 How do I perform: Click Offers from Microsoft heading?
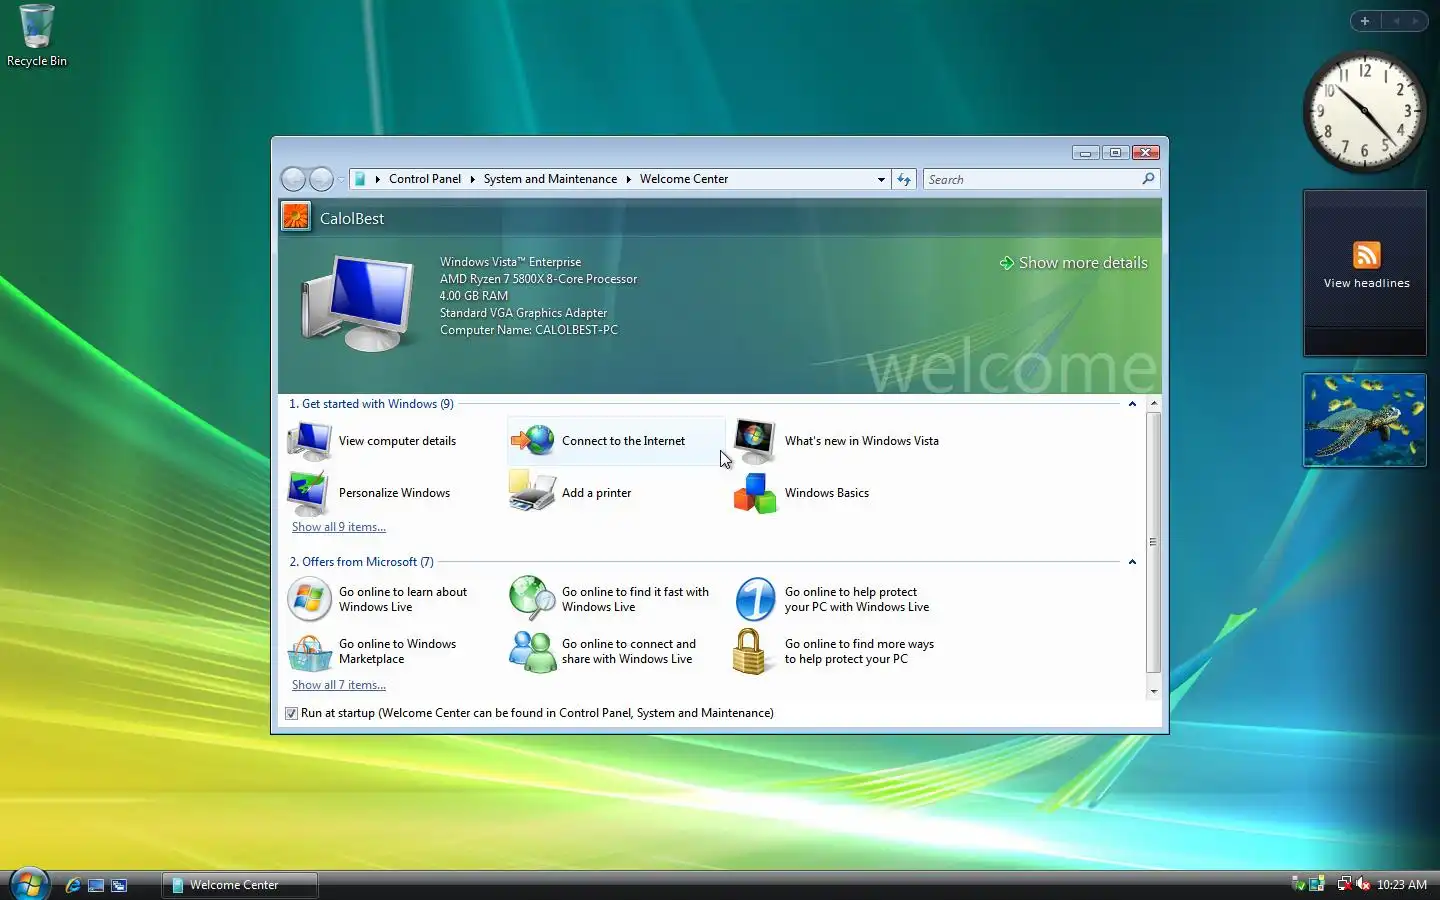point(361,562)
